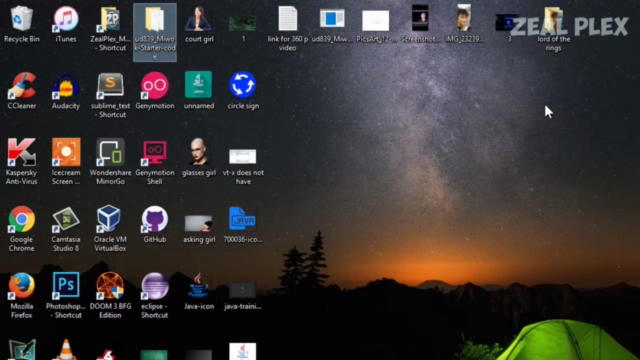640x360 pixels.
Task: Select the java-traini... image file
Action: point(242,290)
